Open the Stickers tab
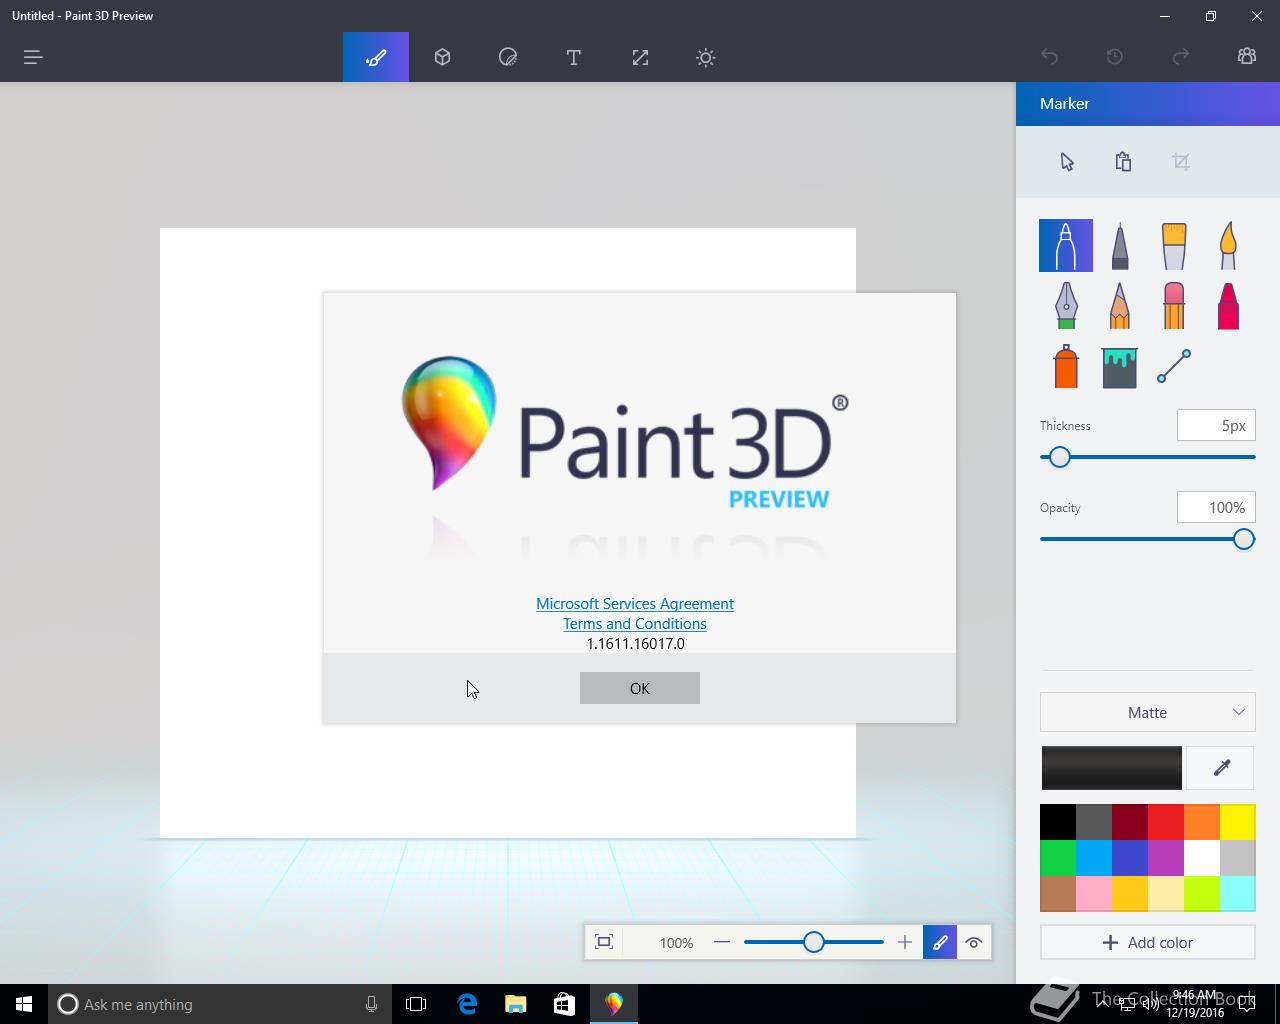This screenshot has width=1280, height=1024. (508, 57)
